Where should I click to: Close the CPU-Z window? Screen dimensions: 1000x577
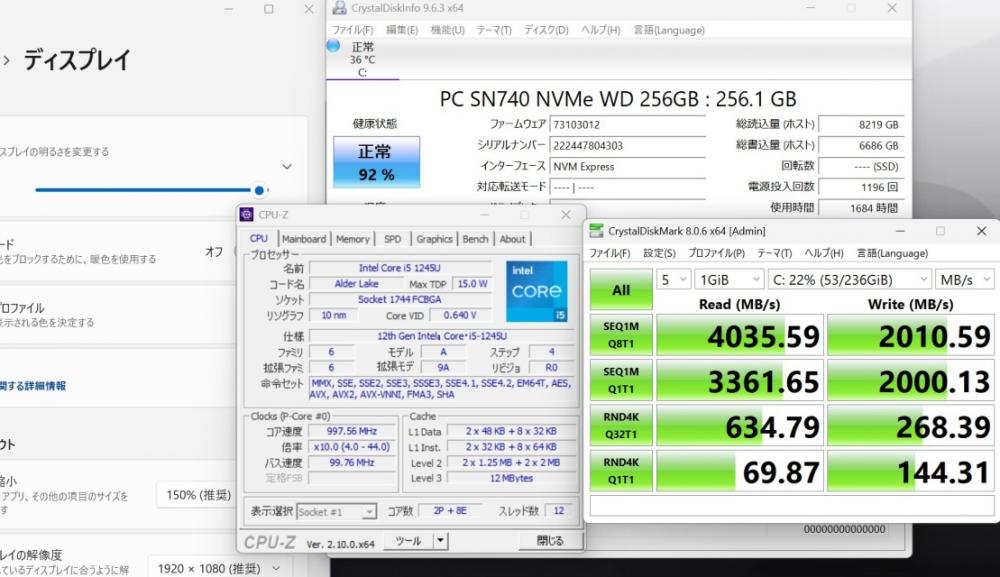pos(566,215)
